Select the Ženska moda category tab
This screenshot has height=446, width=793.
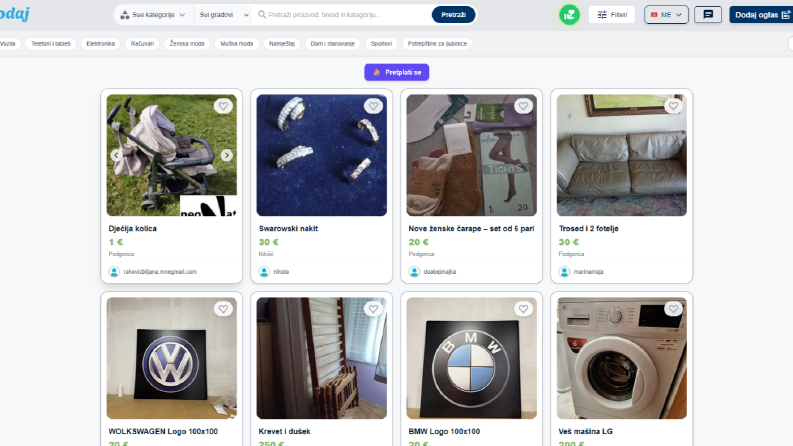pos(187,43)
